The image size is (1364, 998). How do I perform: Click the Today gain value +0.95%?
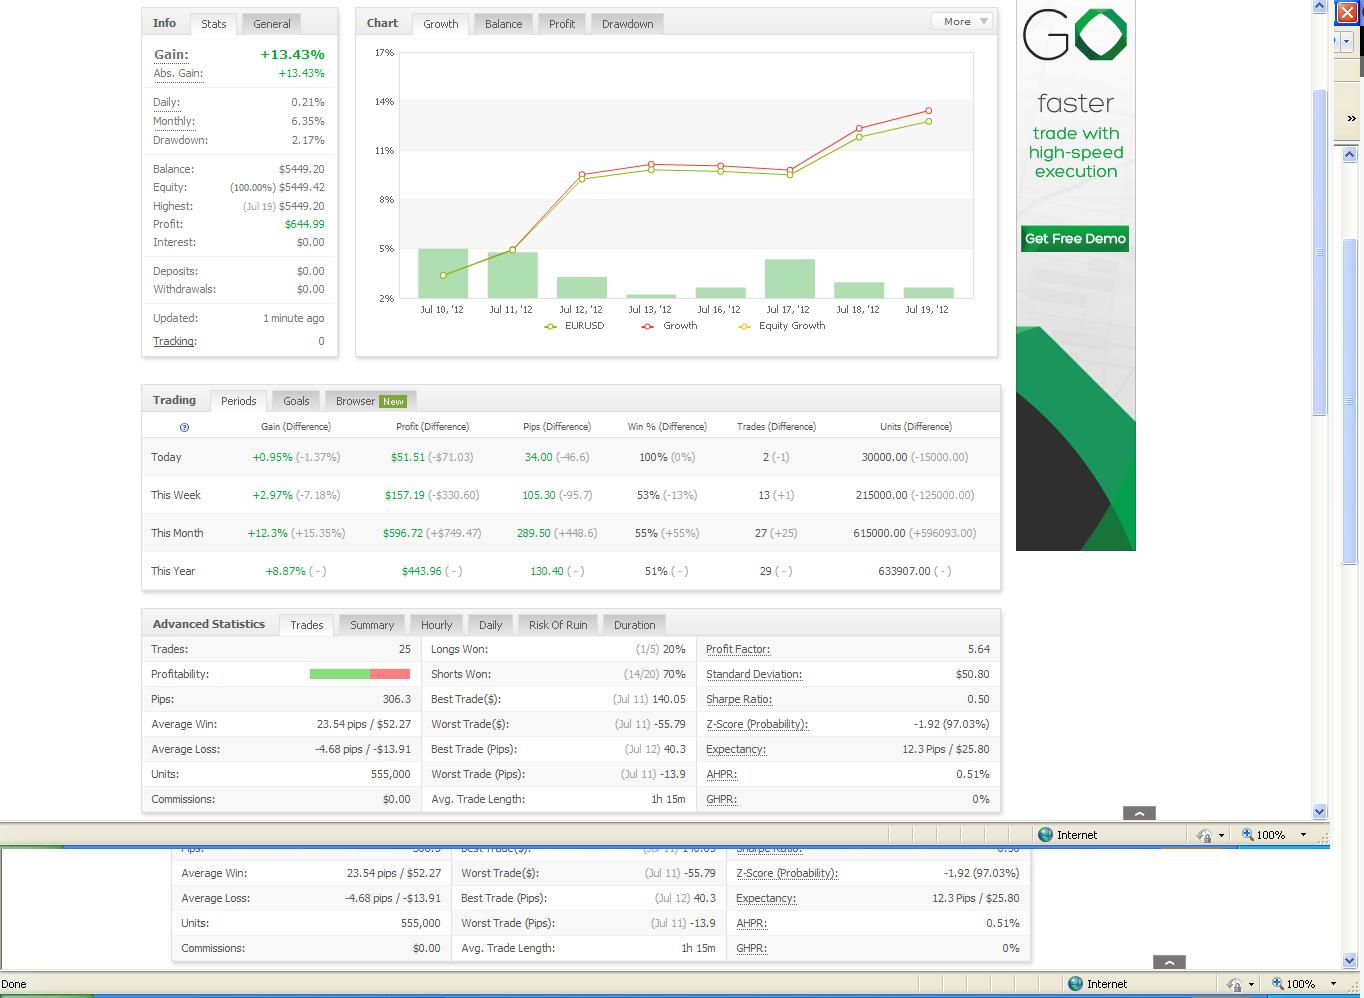coord(273,457)
